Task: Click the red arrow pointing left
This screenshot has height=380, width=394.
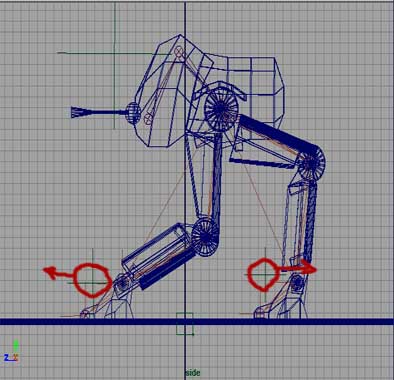Action: [57, 273]
